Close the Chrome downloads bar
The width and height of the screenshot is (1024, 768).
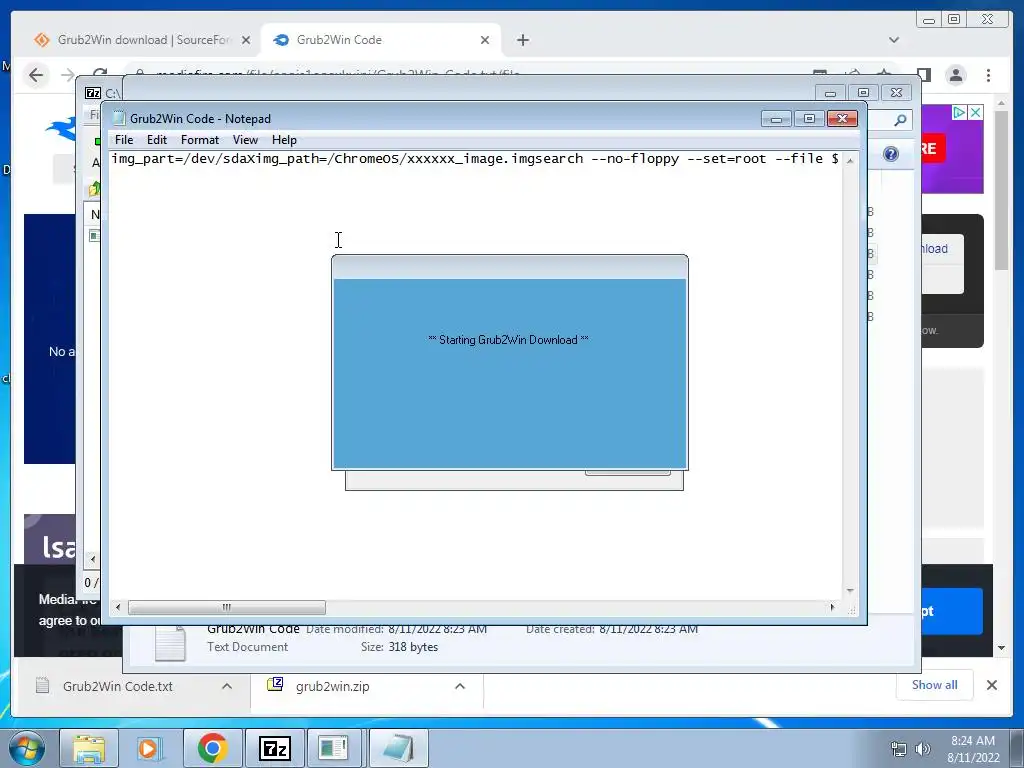coord(991,685)
